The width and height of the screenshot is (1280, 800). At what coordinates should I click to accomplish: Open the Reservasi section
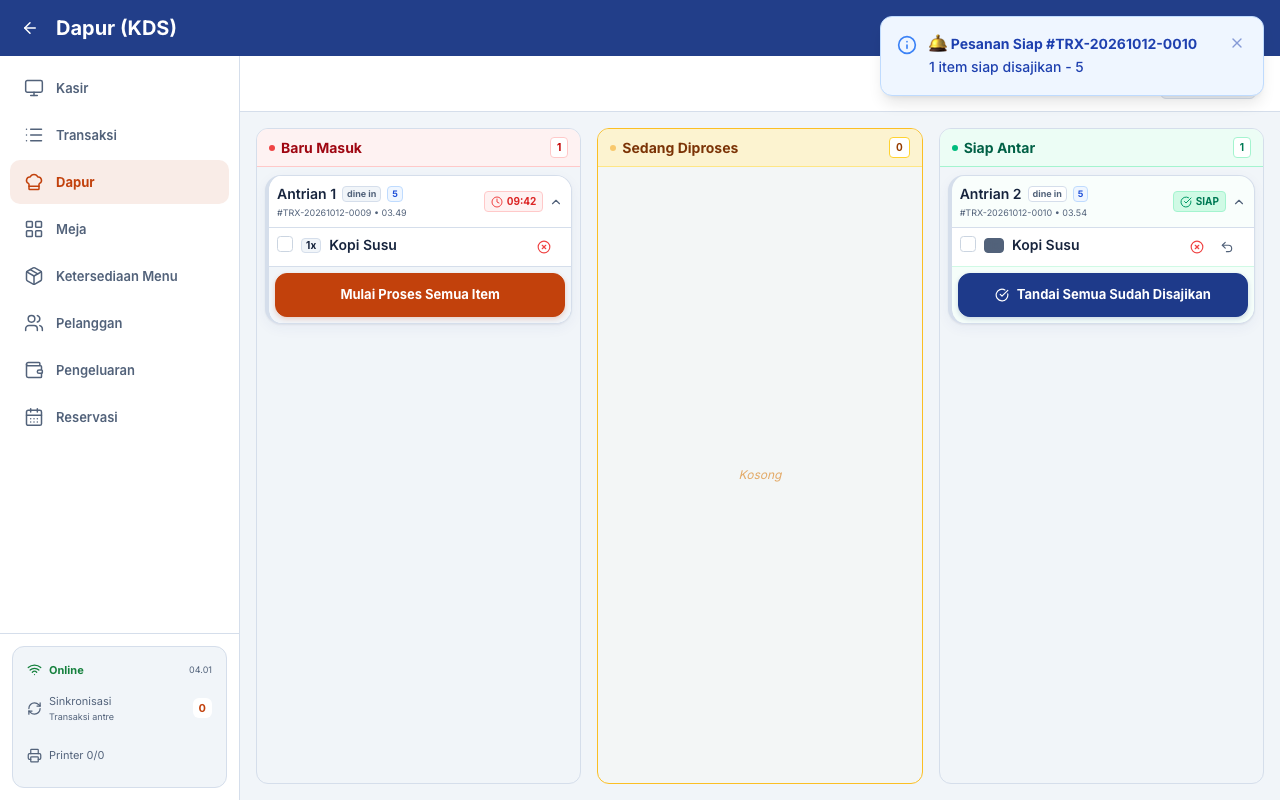click(120, 417)
